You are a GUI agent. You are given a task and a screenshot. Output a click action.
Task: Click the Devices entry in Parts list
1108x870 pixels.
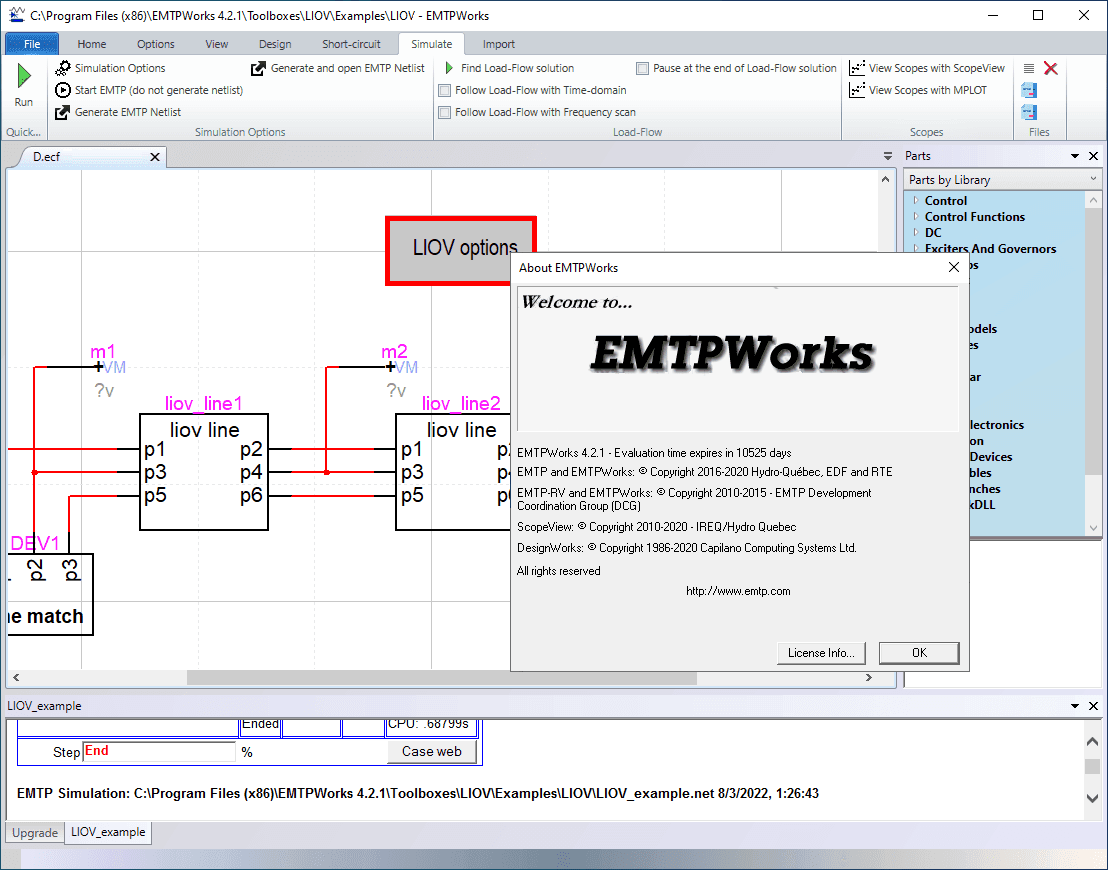pos(991,457)
